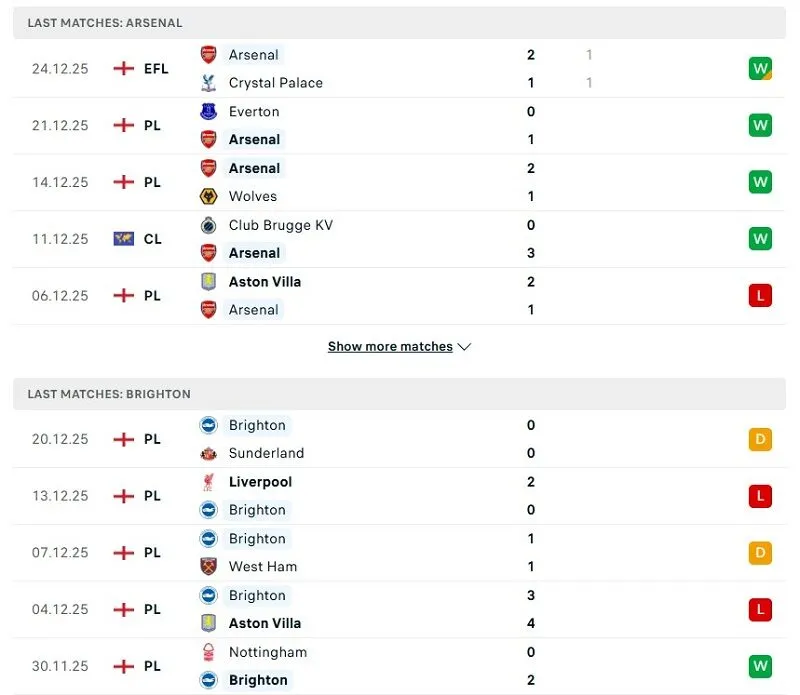Open the Last Matches: Arsenal section header

[x=105, y=23]
